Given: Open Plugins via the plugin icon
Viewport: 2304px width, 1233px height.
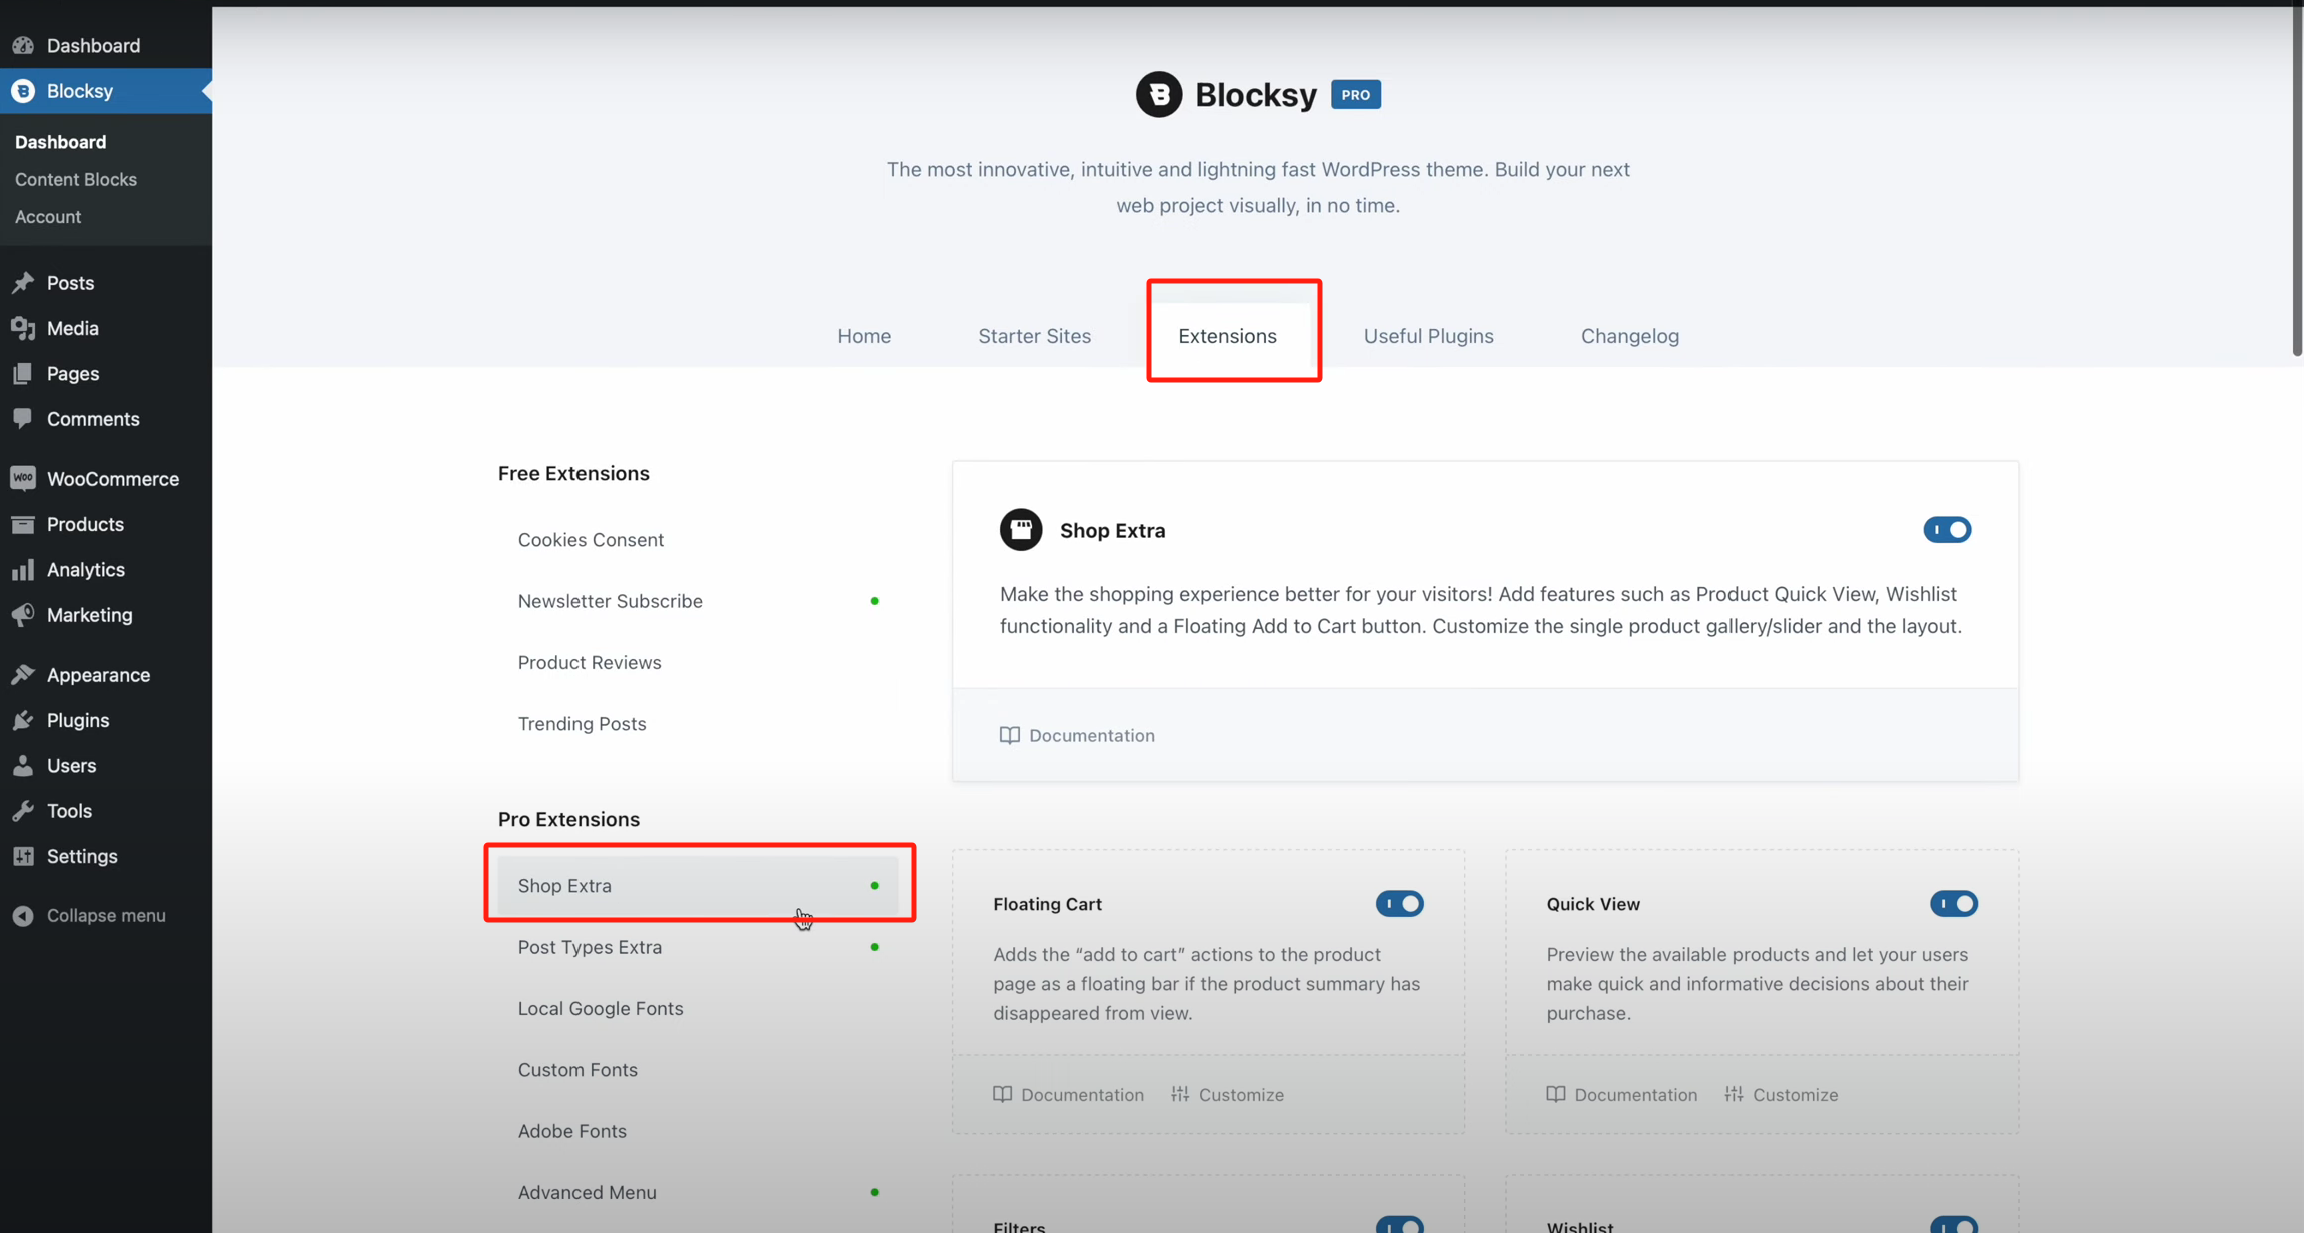Looking at the screenshot, I should click(x=23, y=720).
